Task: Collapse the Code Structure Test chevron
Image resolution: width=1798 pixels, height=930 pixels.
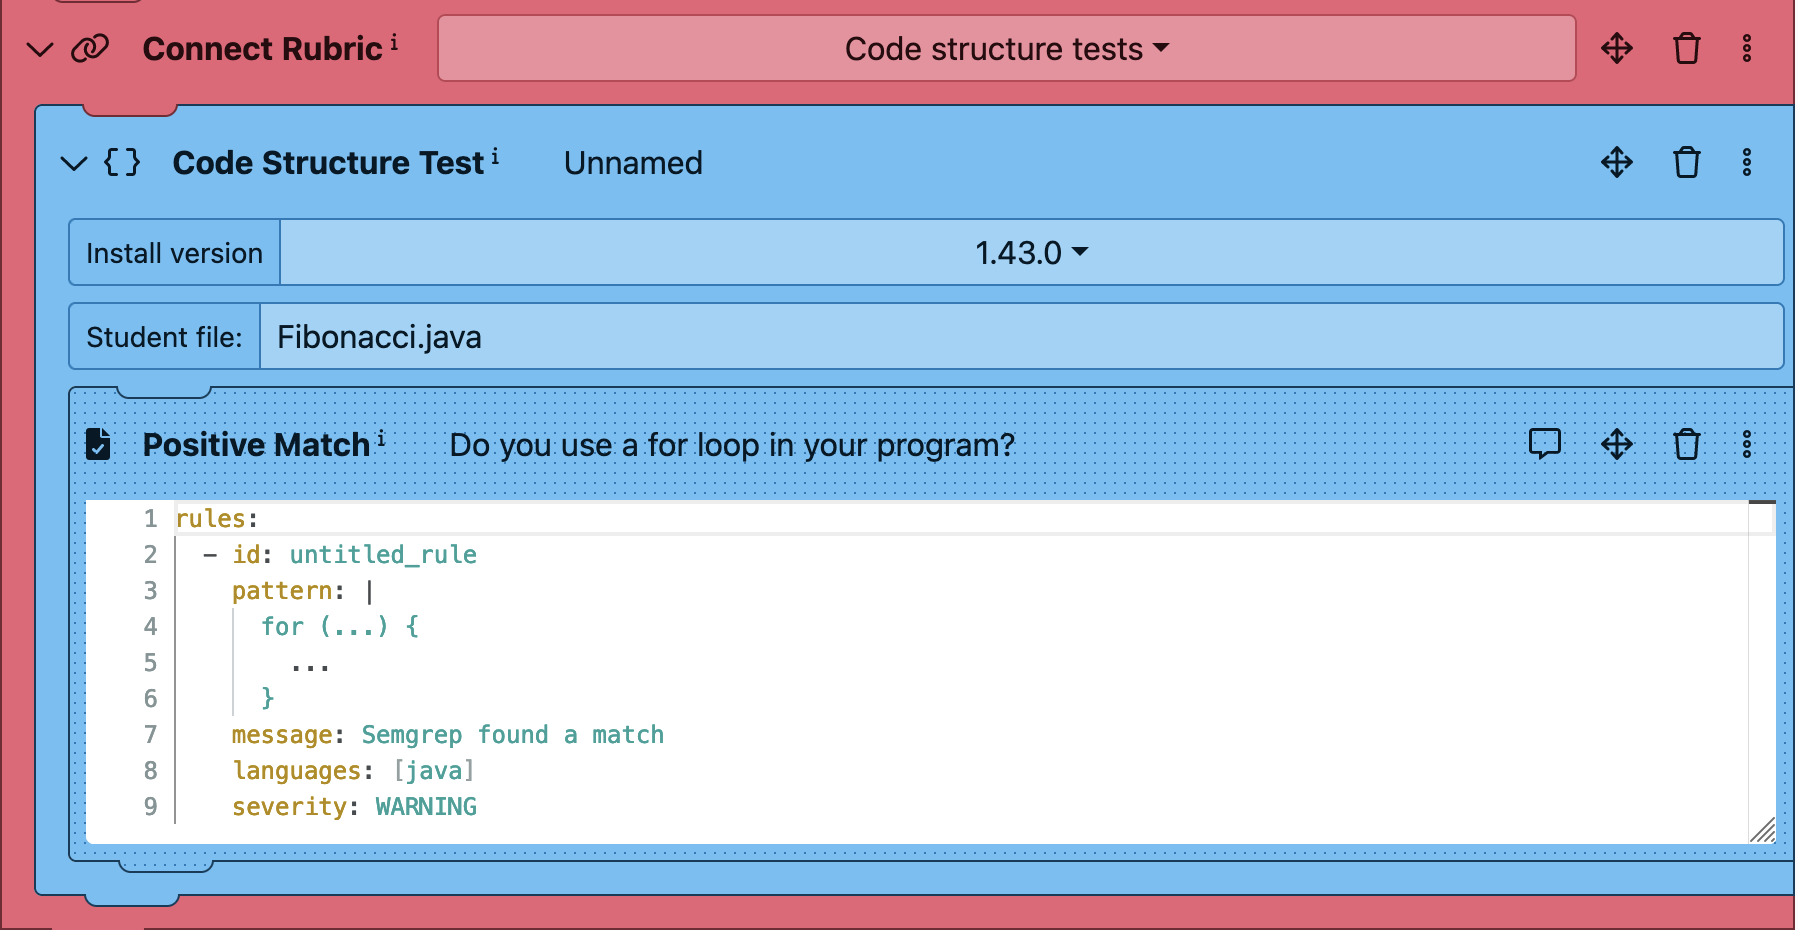Action: [x=74, y=163]
